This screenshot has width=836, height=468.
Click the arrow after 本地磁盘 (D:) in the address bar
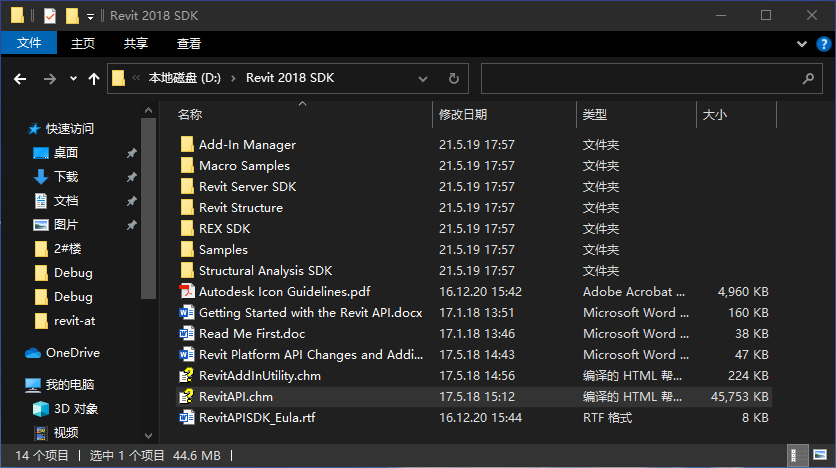pyautogui.click(x=233, y=78)
